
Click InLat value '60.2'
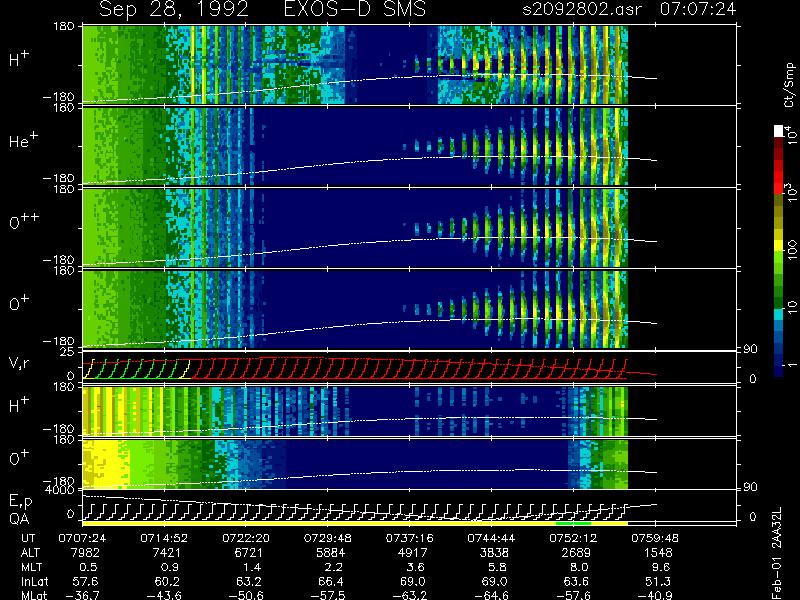[x=166, y=581]
